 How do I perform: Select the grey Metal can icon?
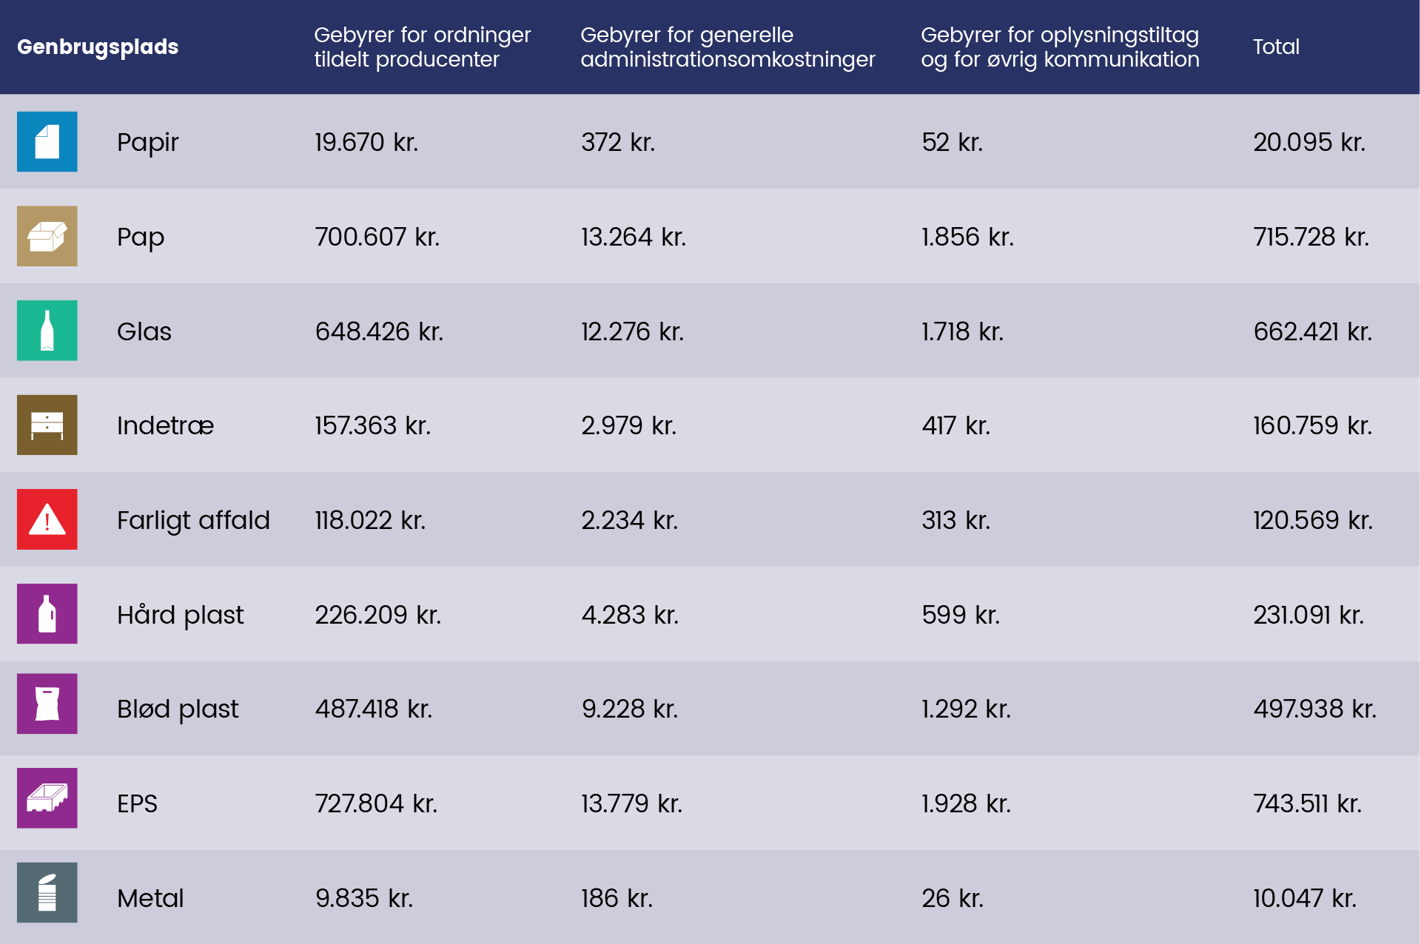click(x=47, y=893)
